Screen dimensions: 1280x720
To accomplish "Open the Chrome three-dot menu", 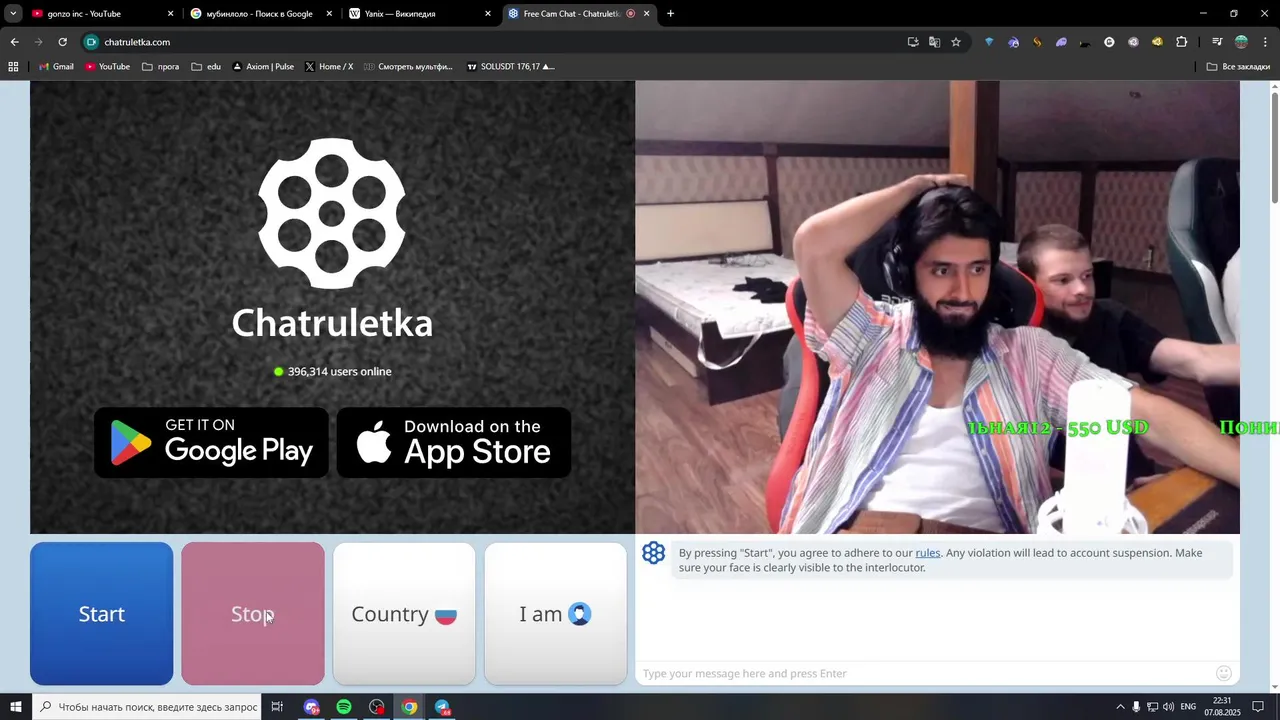I will 1265,42.
